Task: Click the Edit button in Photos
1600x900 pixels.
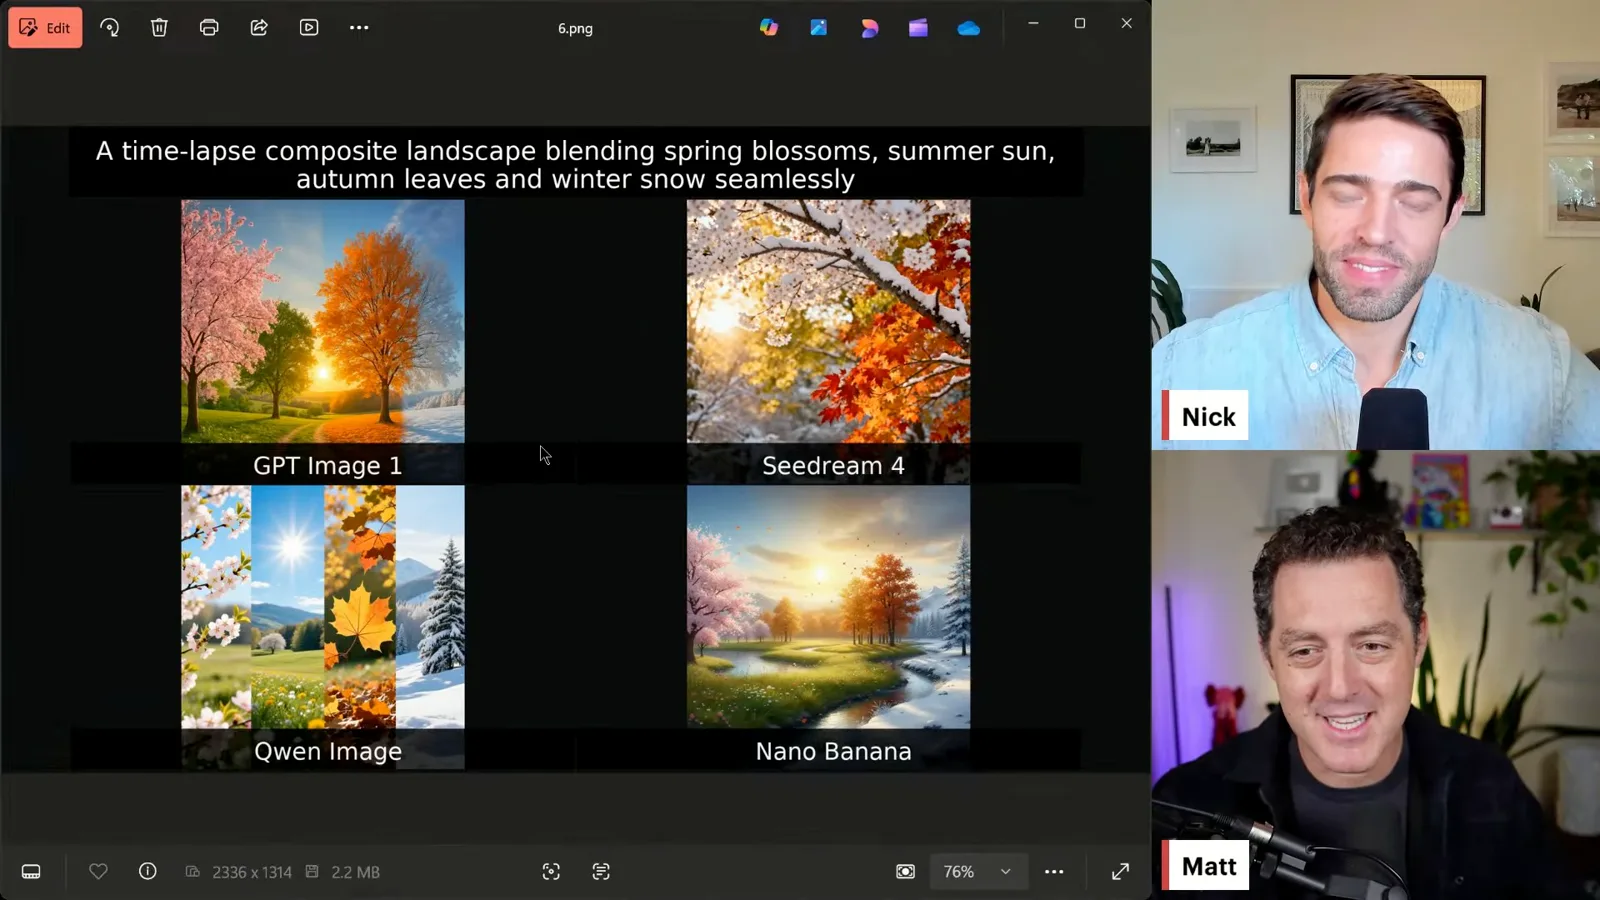Action: (x=45, y=27)
